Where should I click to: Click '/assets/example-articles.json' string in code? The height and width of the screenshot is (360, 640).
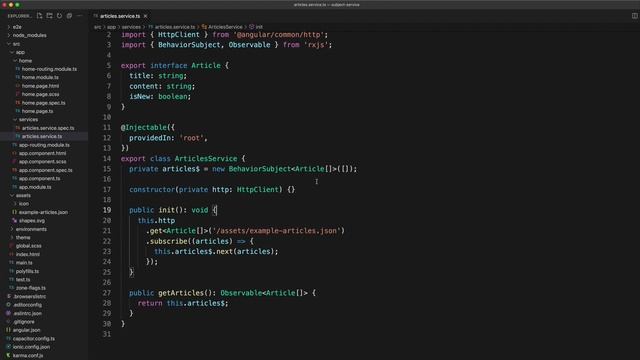pyautogui.click(x=276, y=231)
